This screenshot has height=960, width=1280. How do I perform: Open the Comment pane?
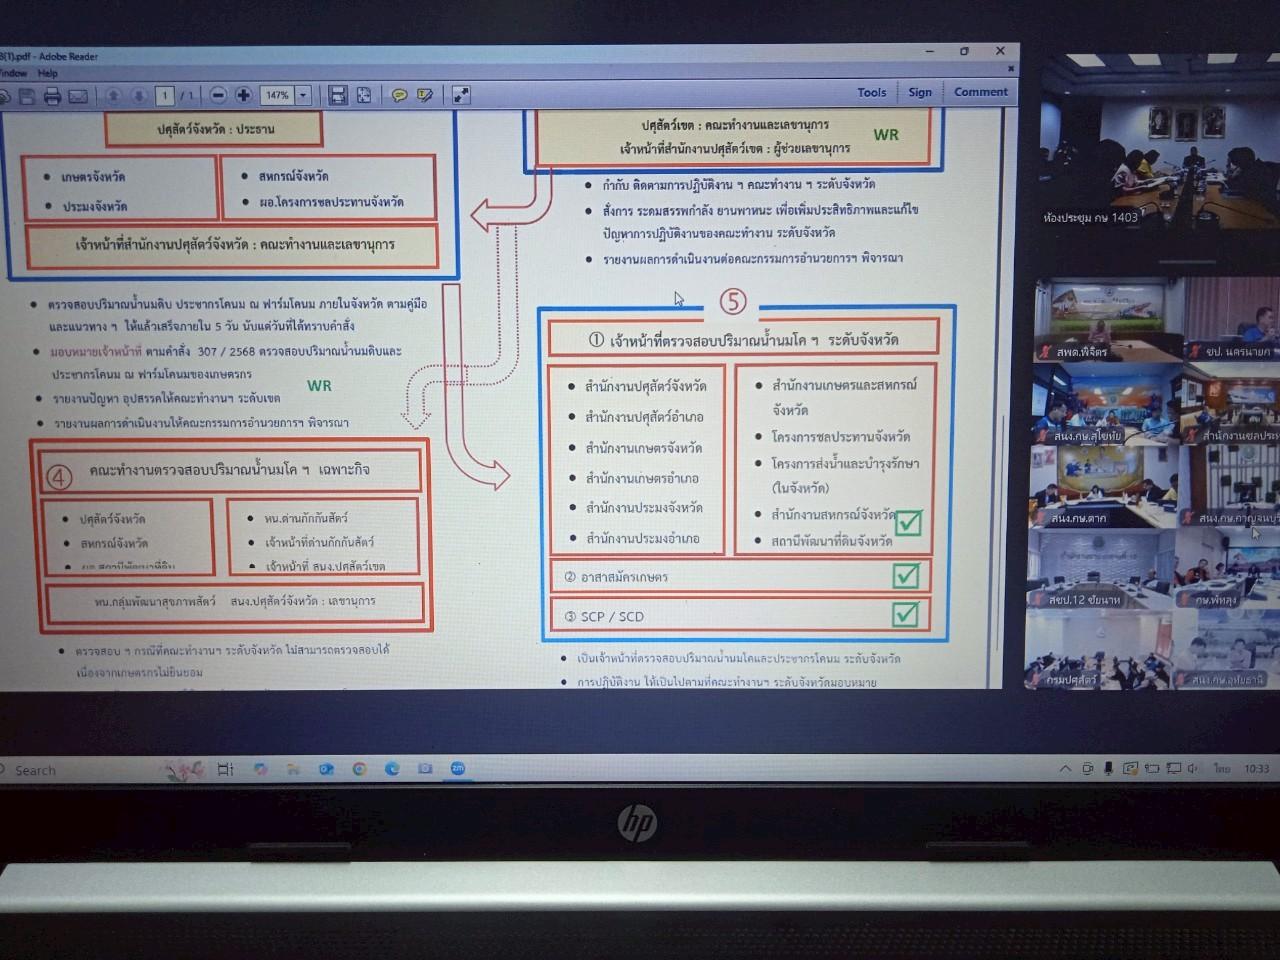tap(980, 92)
